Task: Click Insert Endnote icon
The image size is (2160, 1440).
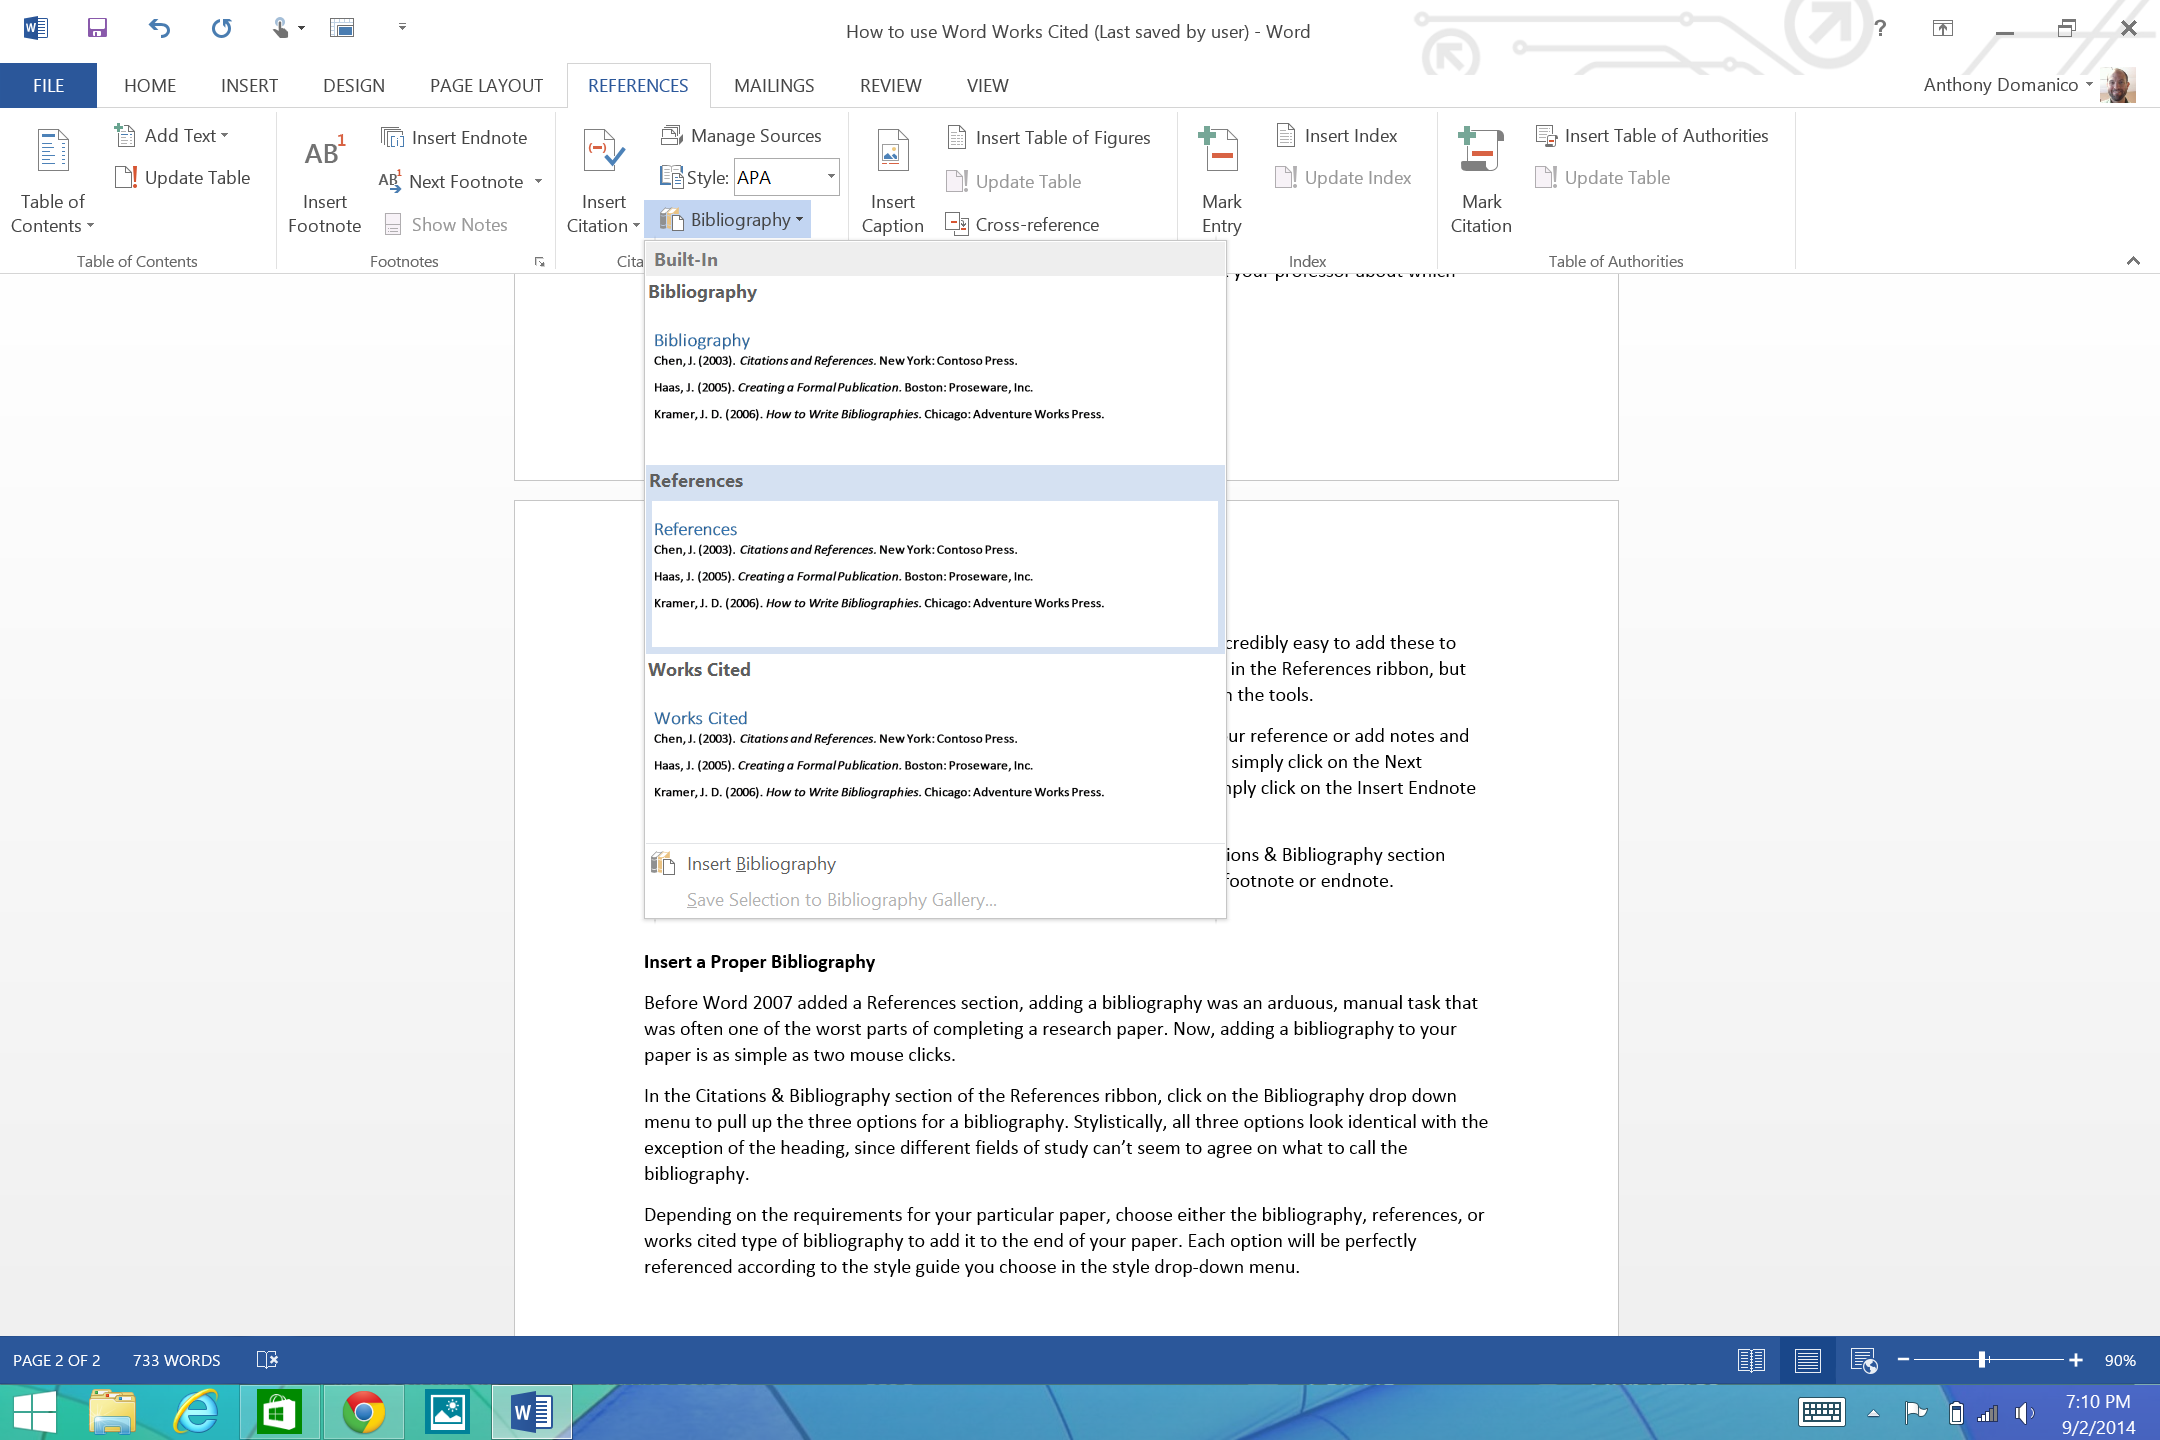Action: pyautogui.click(x=393, y=137)
